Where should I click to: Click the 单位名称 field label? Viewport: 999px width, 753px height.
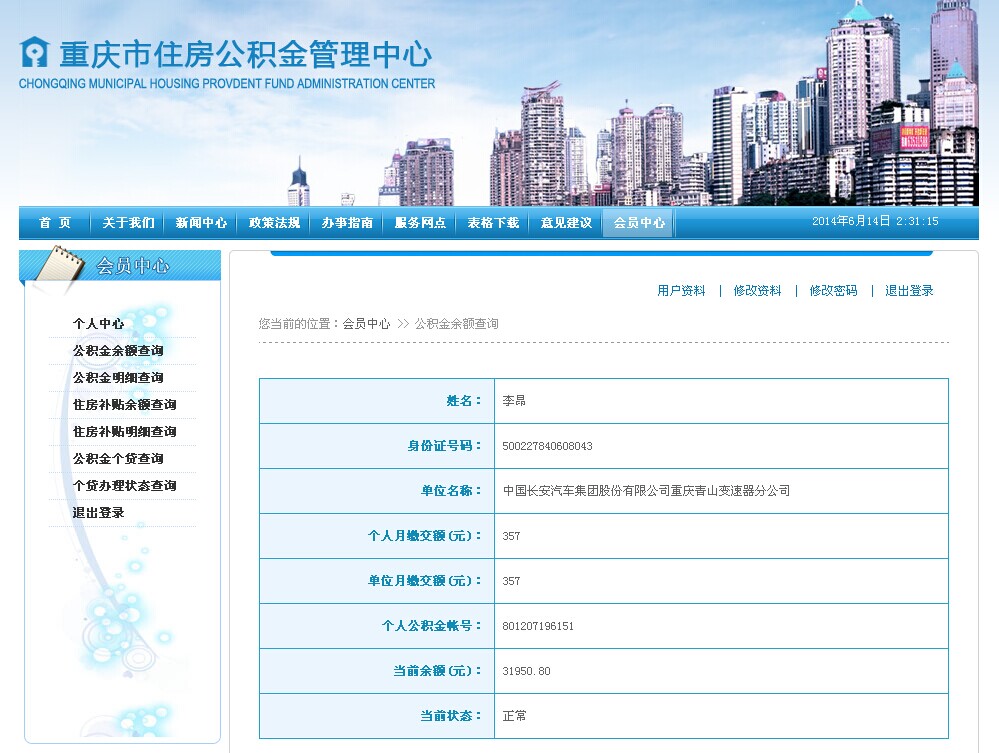pyautogui.click(x=451, y=491)
